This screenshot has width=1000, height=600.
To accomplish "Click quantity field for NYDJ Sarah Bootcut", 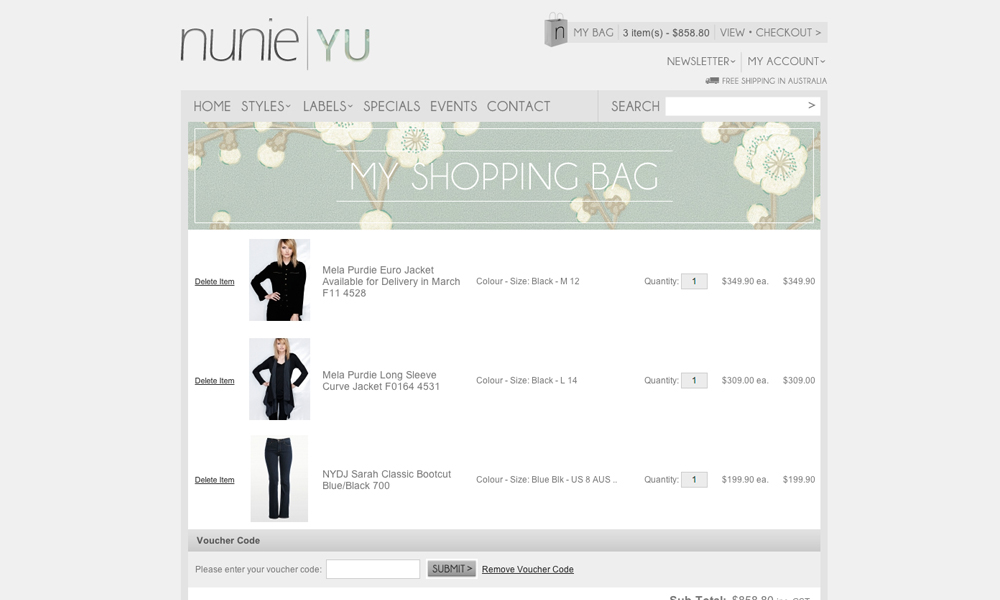I will [x=694, y=480].
